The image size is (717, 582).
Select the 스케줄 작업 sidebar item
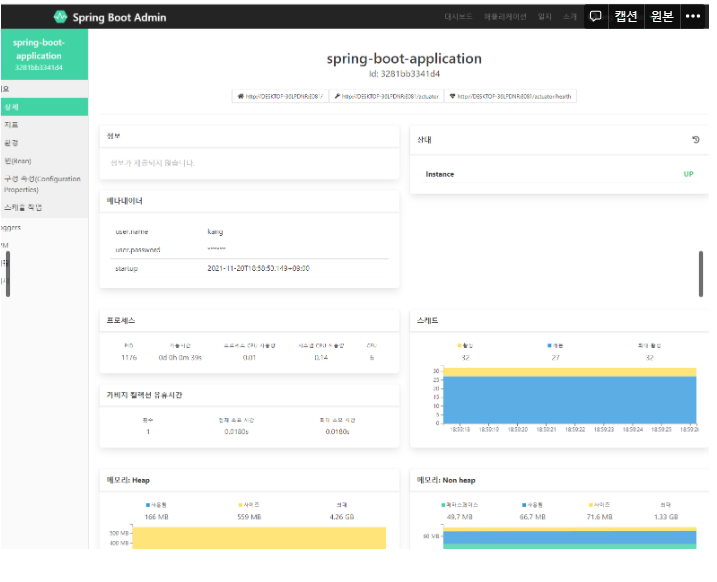pos(44,208)
